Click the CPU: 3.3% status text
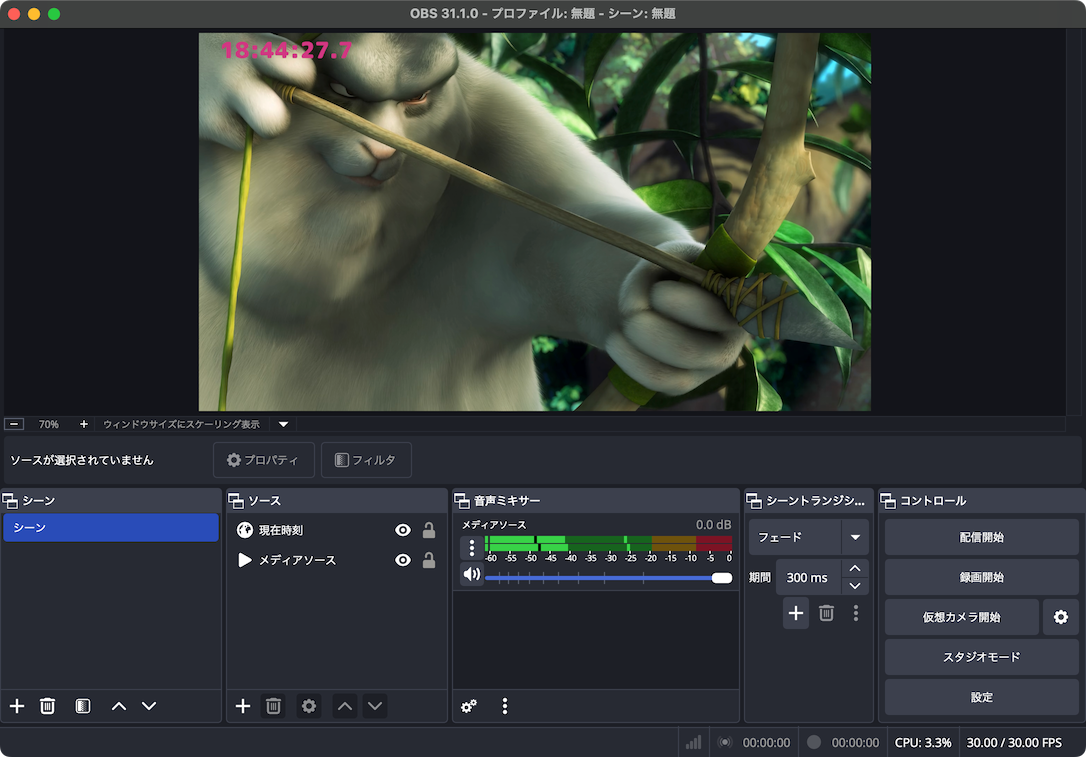Viewport: 1086px width, 757px height. 923,742
